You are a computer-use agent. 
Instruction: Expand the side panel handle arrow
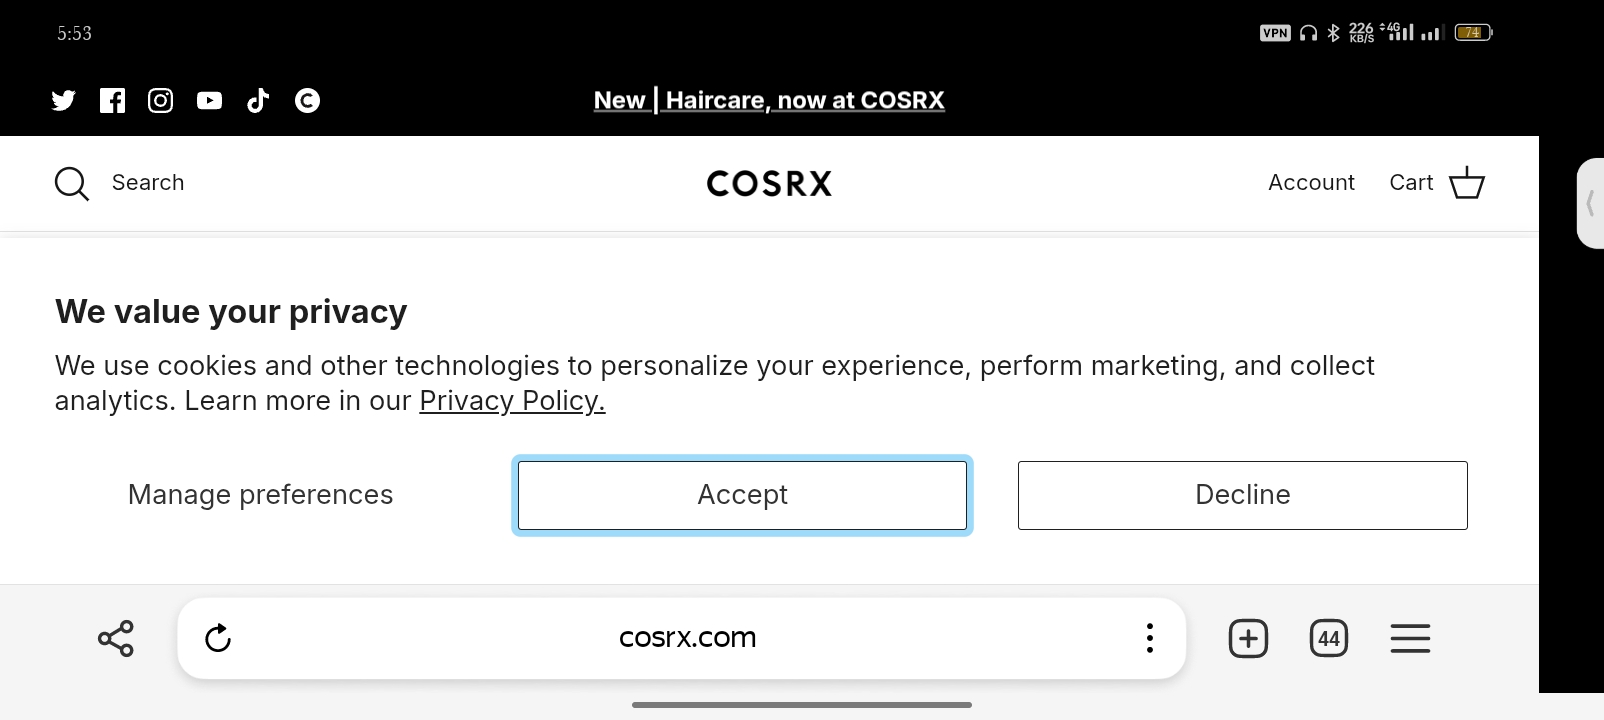(1590, 203)
